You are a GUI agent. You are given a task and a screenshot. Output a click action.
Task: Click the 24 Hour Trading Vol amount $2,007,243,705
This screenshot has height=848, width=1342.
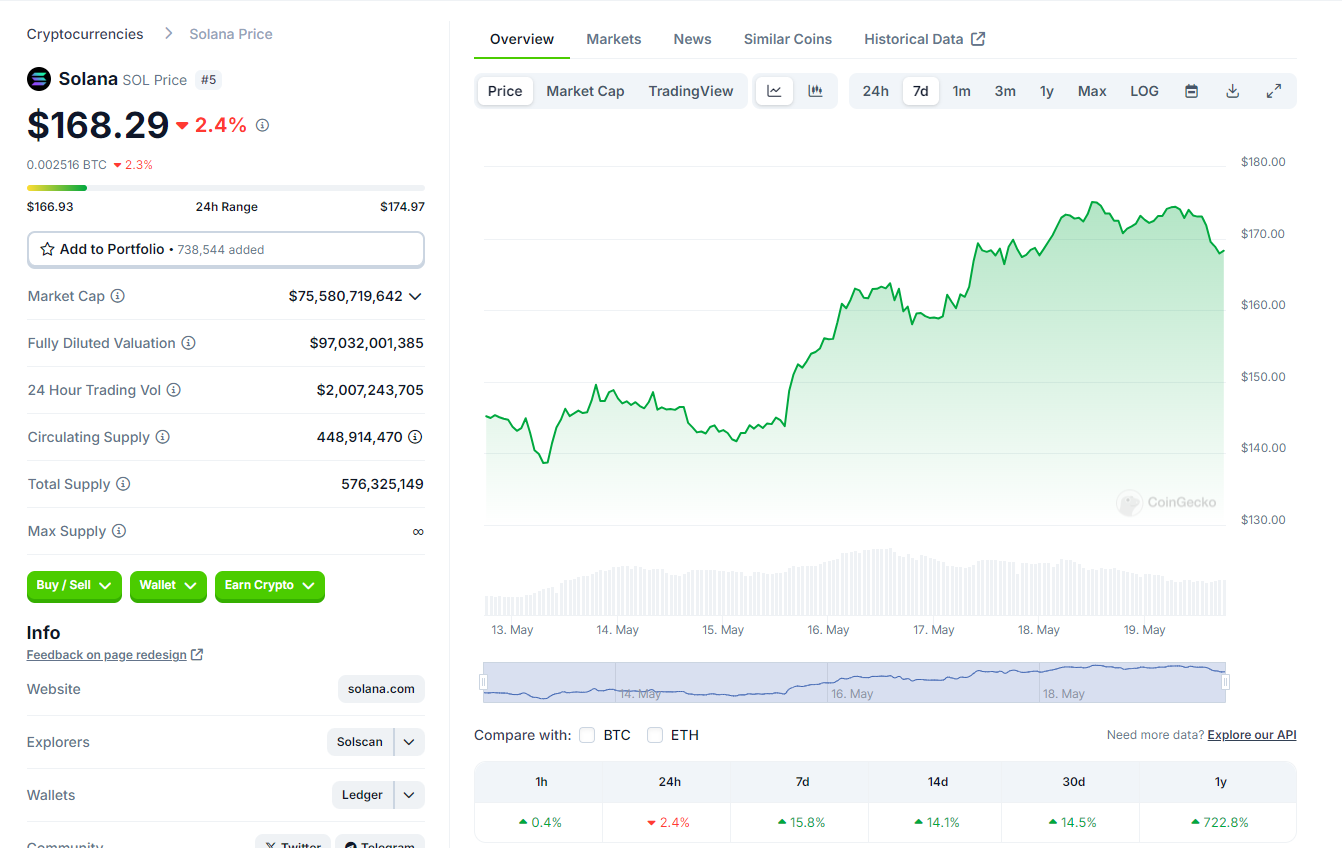(370, 390)
